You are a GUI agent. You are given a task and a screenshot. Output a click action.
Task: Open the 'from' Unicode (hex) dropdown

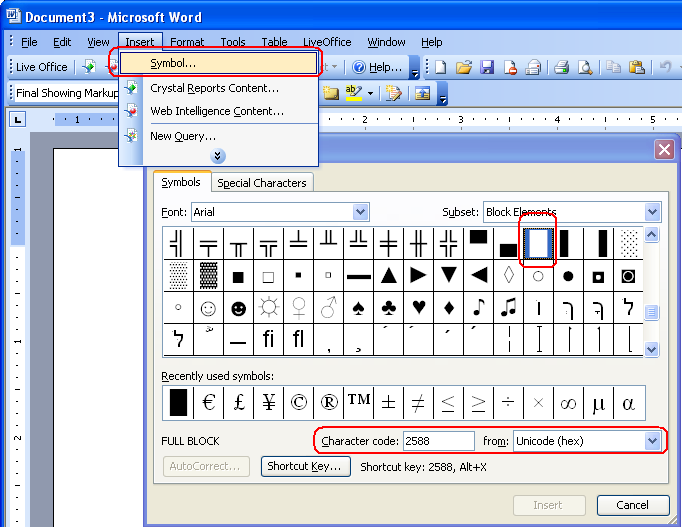652,441
